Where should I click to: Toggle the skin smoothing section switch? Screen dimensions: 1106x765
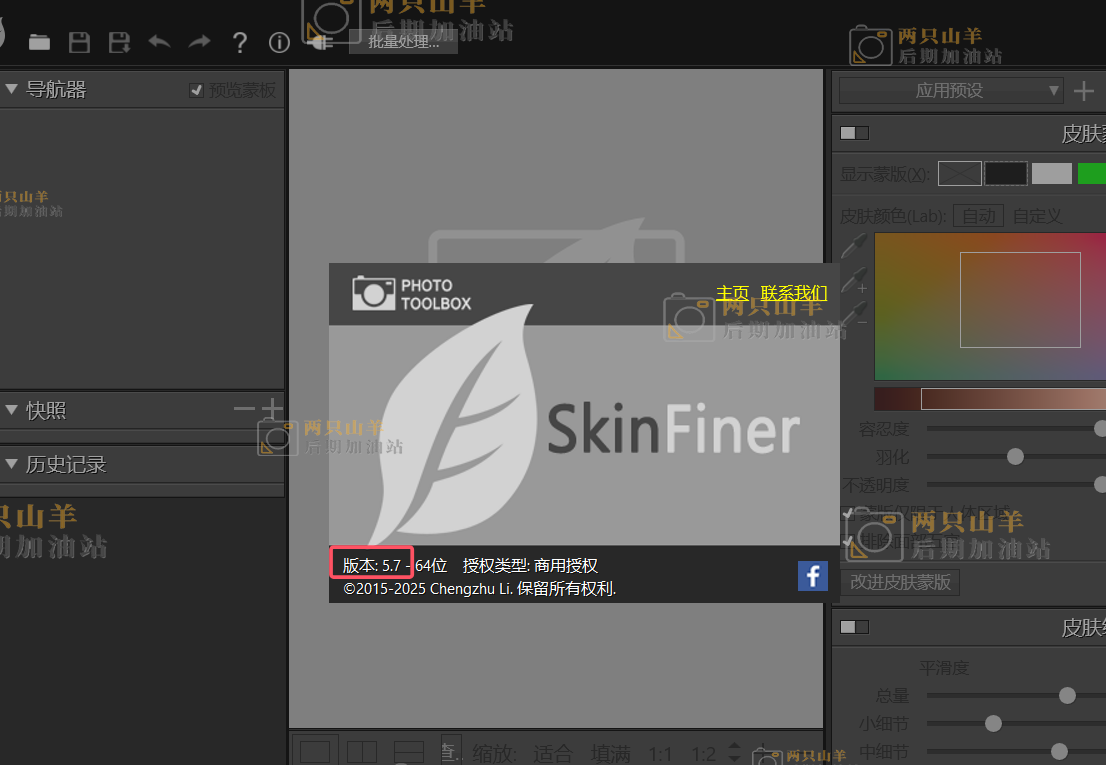854,627
